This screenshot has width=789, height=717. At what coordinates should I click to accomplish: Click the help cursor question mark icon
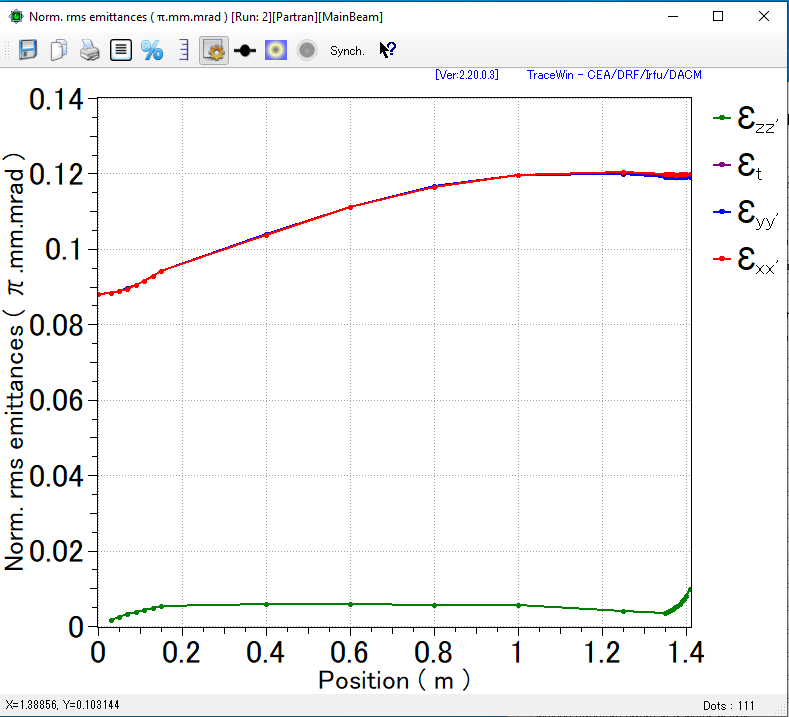pos(388,50)
